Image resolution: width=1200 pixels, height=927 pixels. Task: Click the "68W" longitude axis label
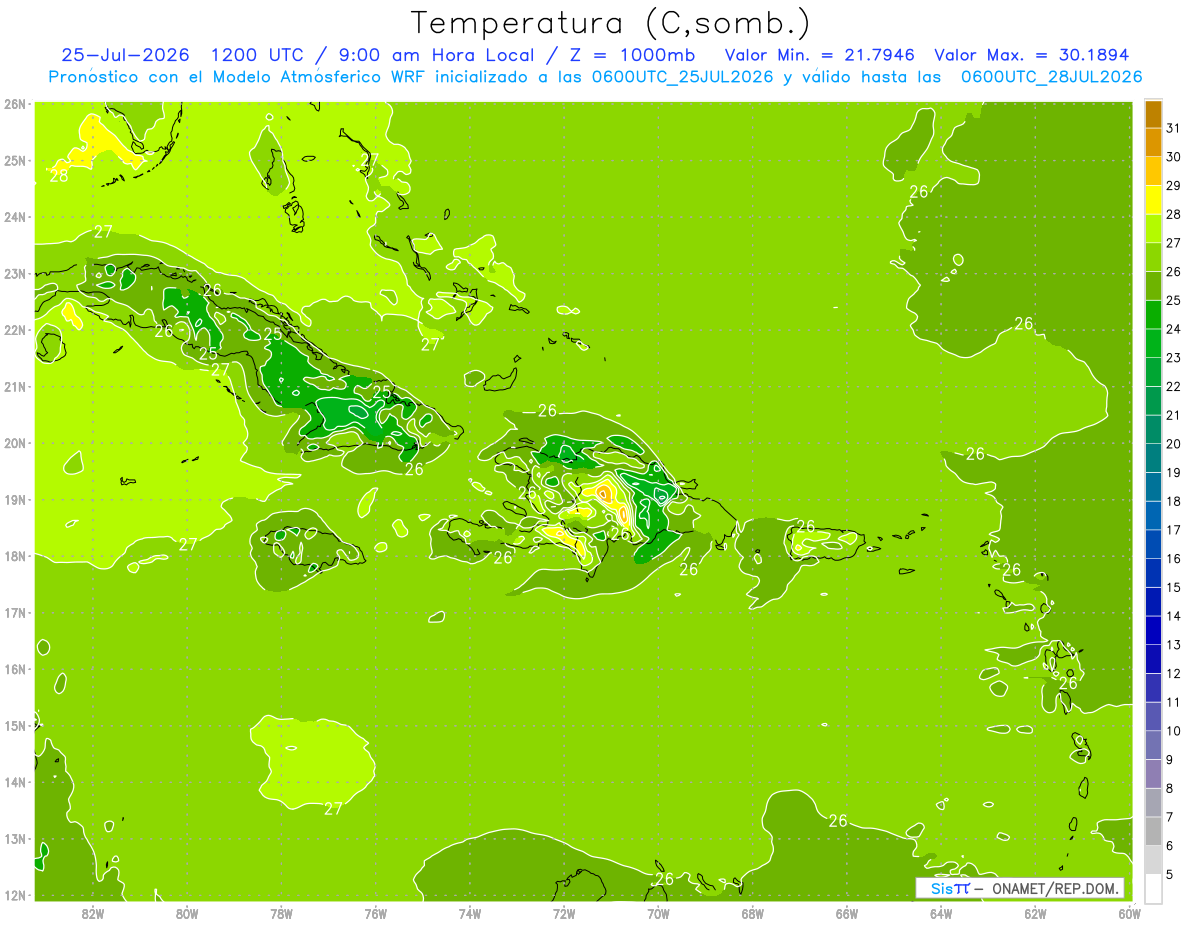753,913
